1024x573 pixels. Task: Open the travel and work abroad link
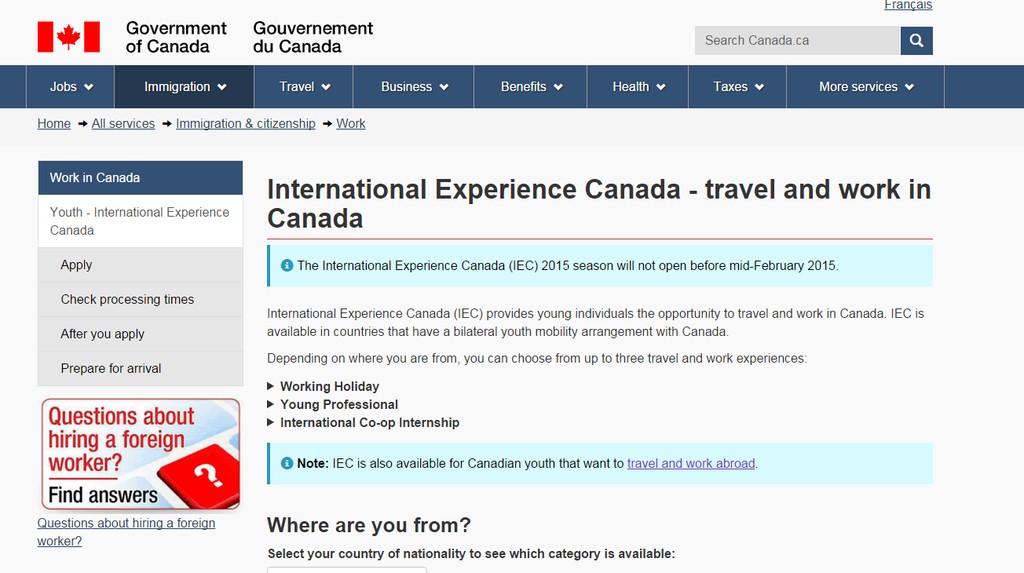690,463
